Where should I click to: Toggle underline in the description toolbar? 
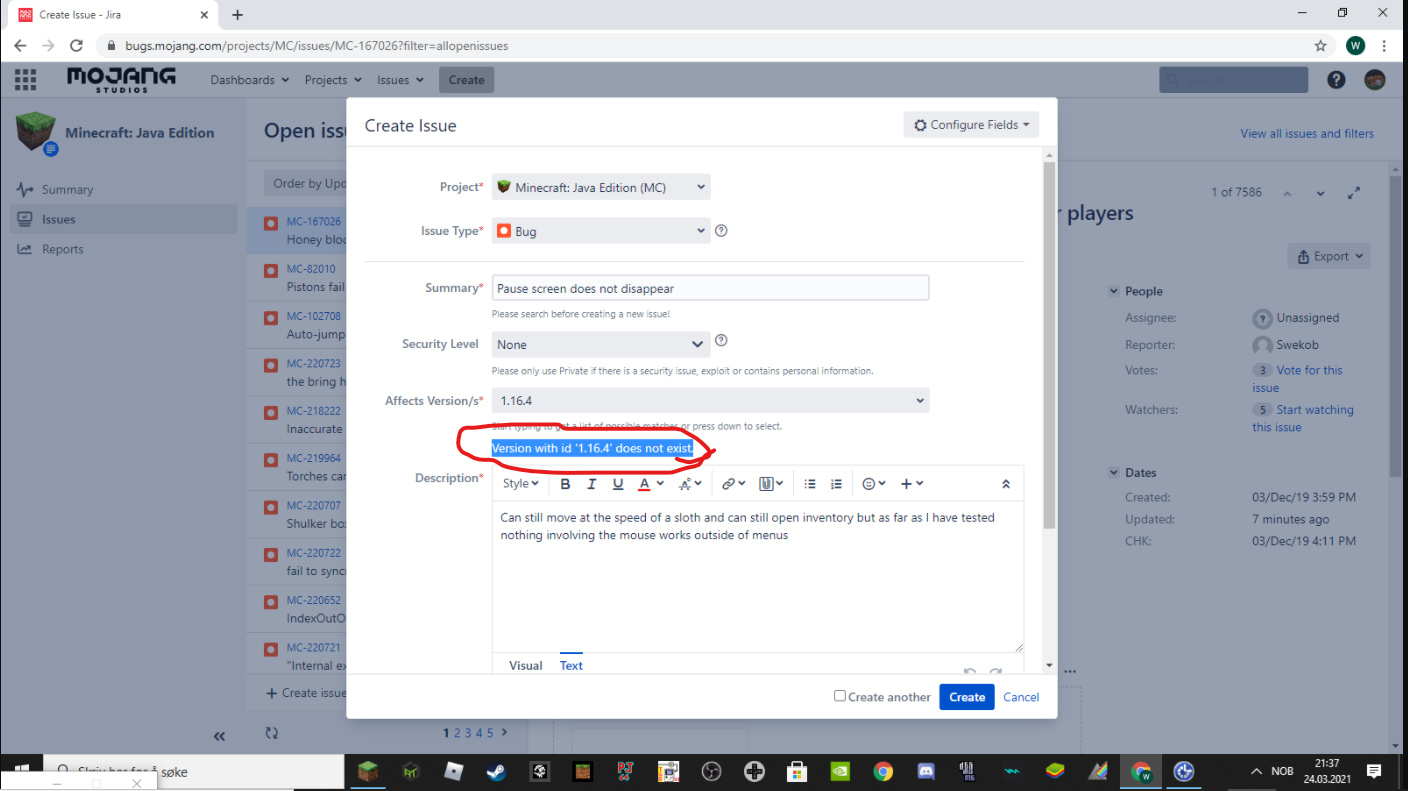(x=618, y=484)
